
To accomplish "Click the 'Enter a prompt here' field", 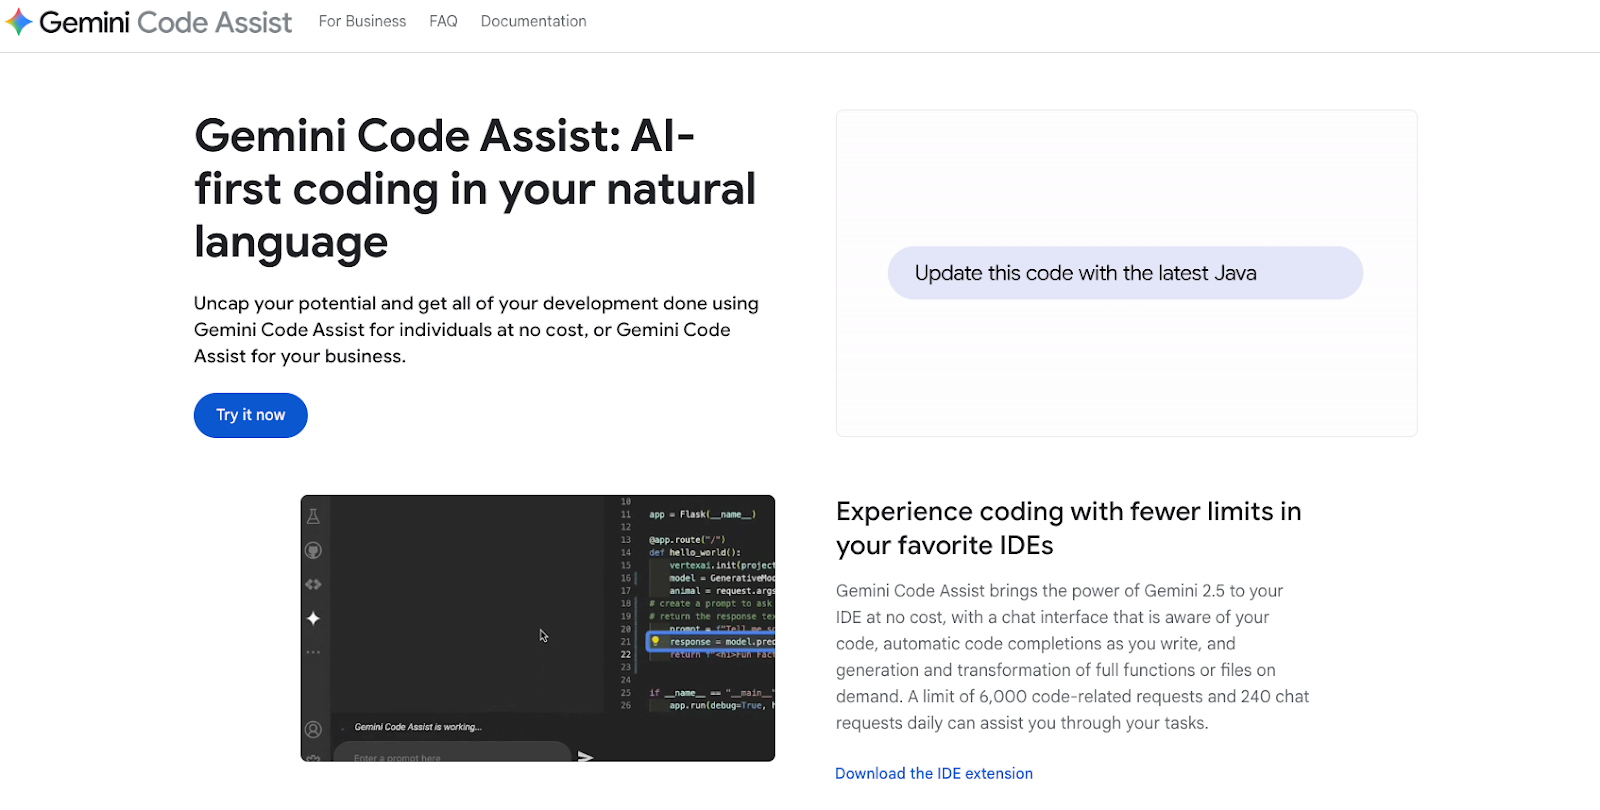I will [x=452, y=753].
